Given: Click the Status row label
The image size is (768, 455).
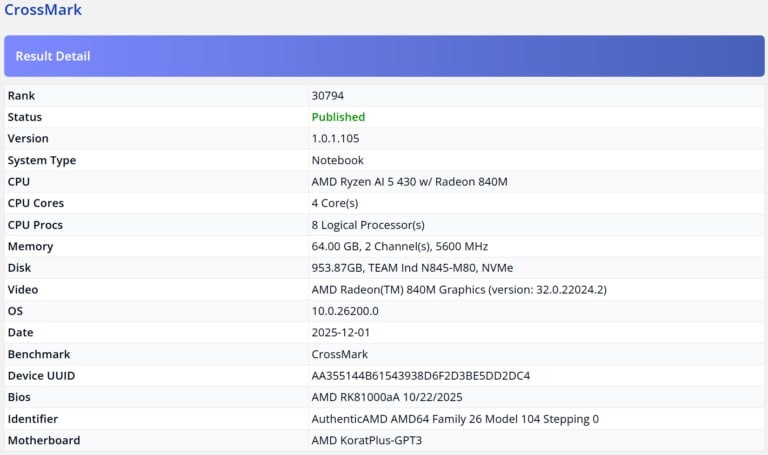Looking at the screenshot, I should (x=24, y=117).
